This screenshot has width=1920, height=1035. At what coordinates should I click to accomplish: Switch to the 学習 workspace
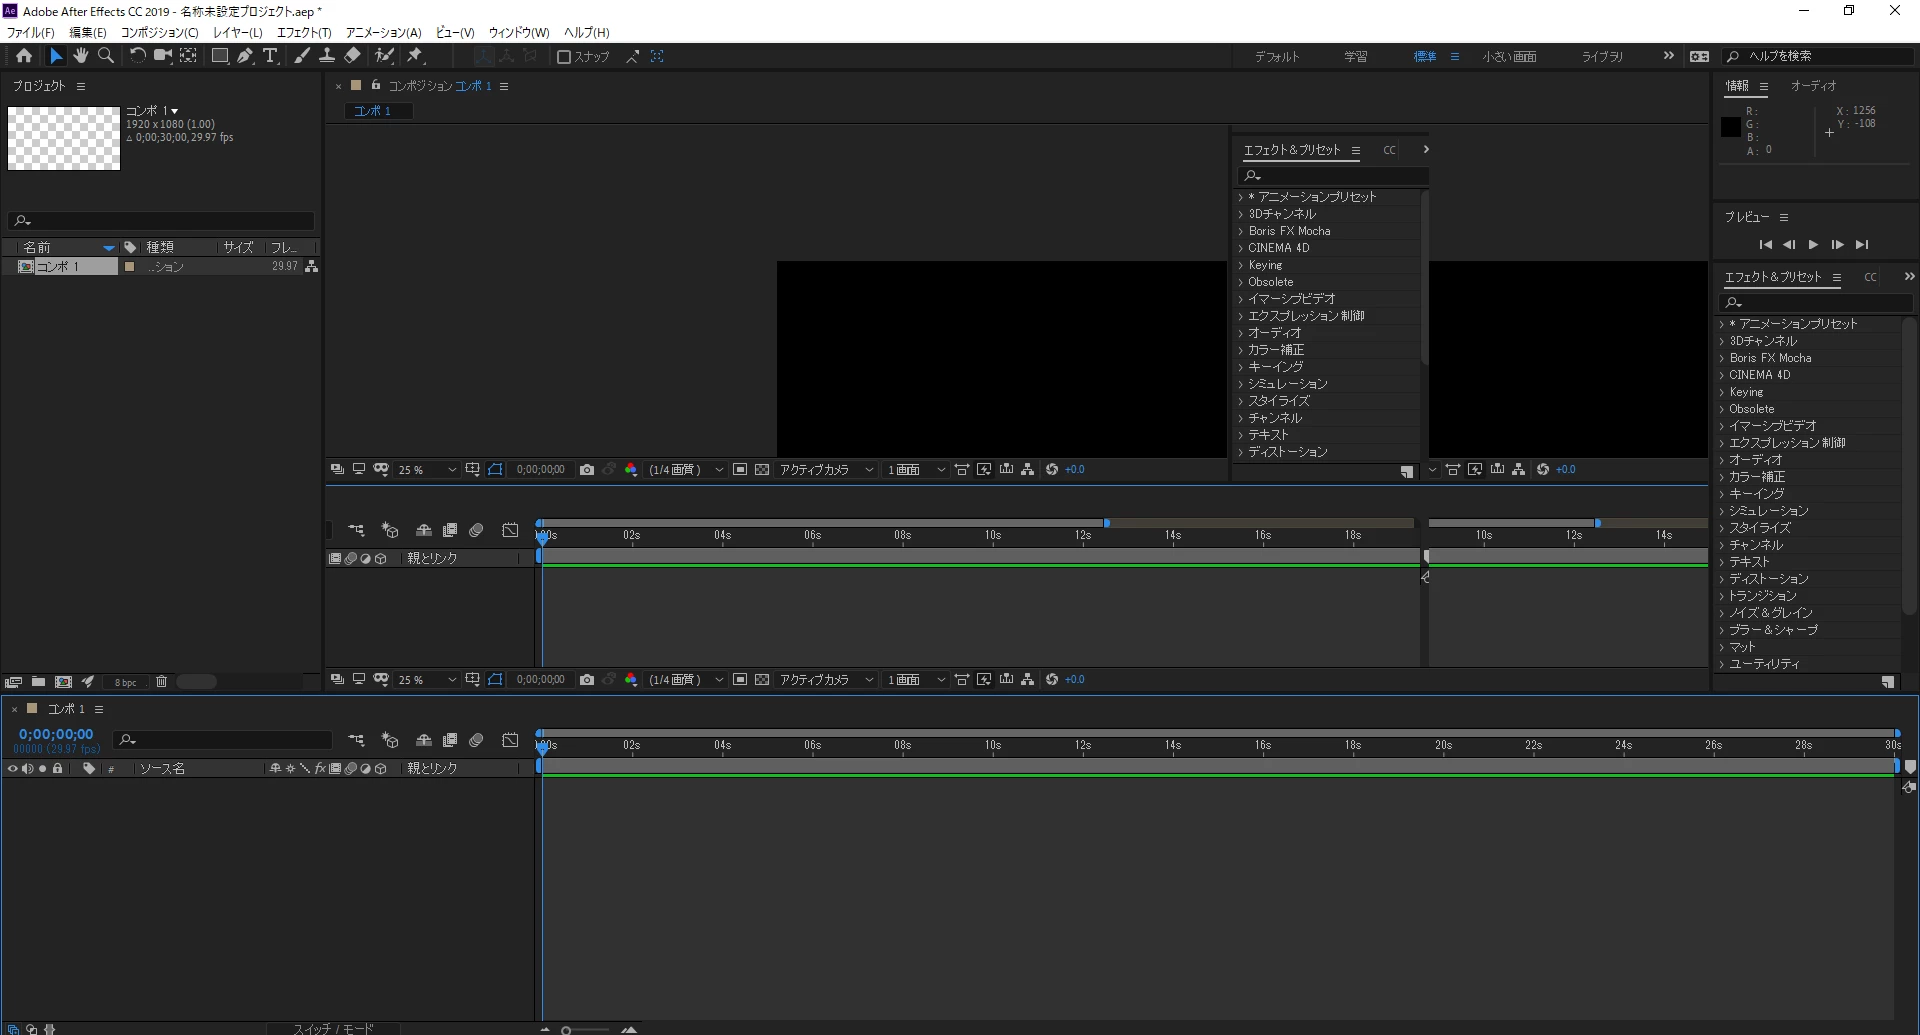[1356, 57]
